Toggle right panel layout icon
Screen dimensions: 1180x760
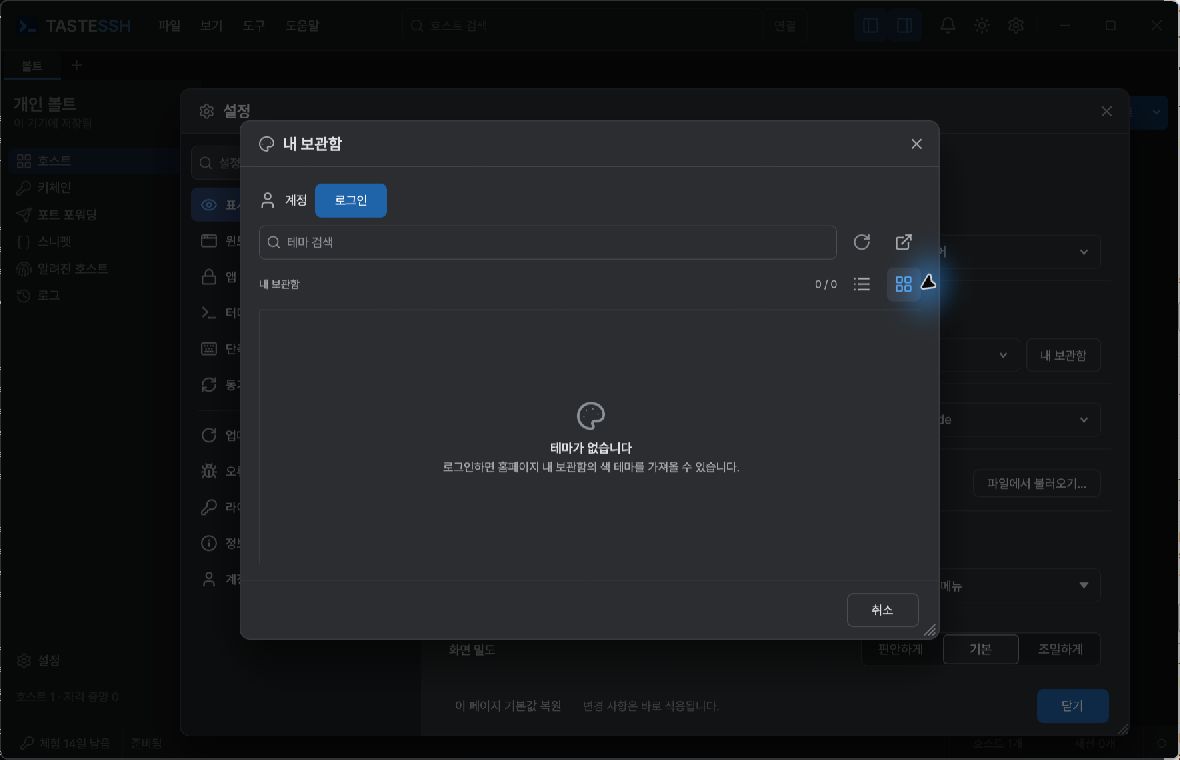click(x=905, y=26)
